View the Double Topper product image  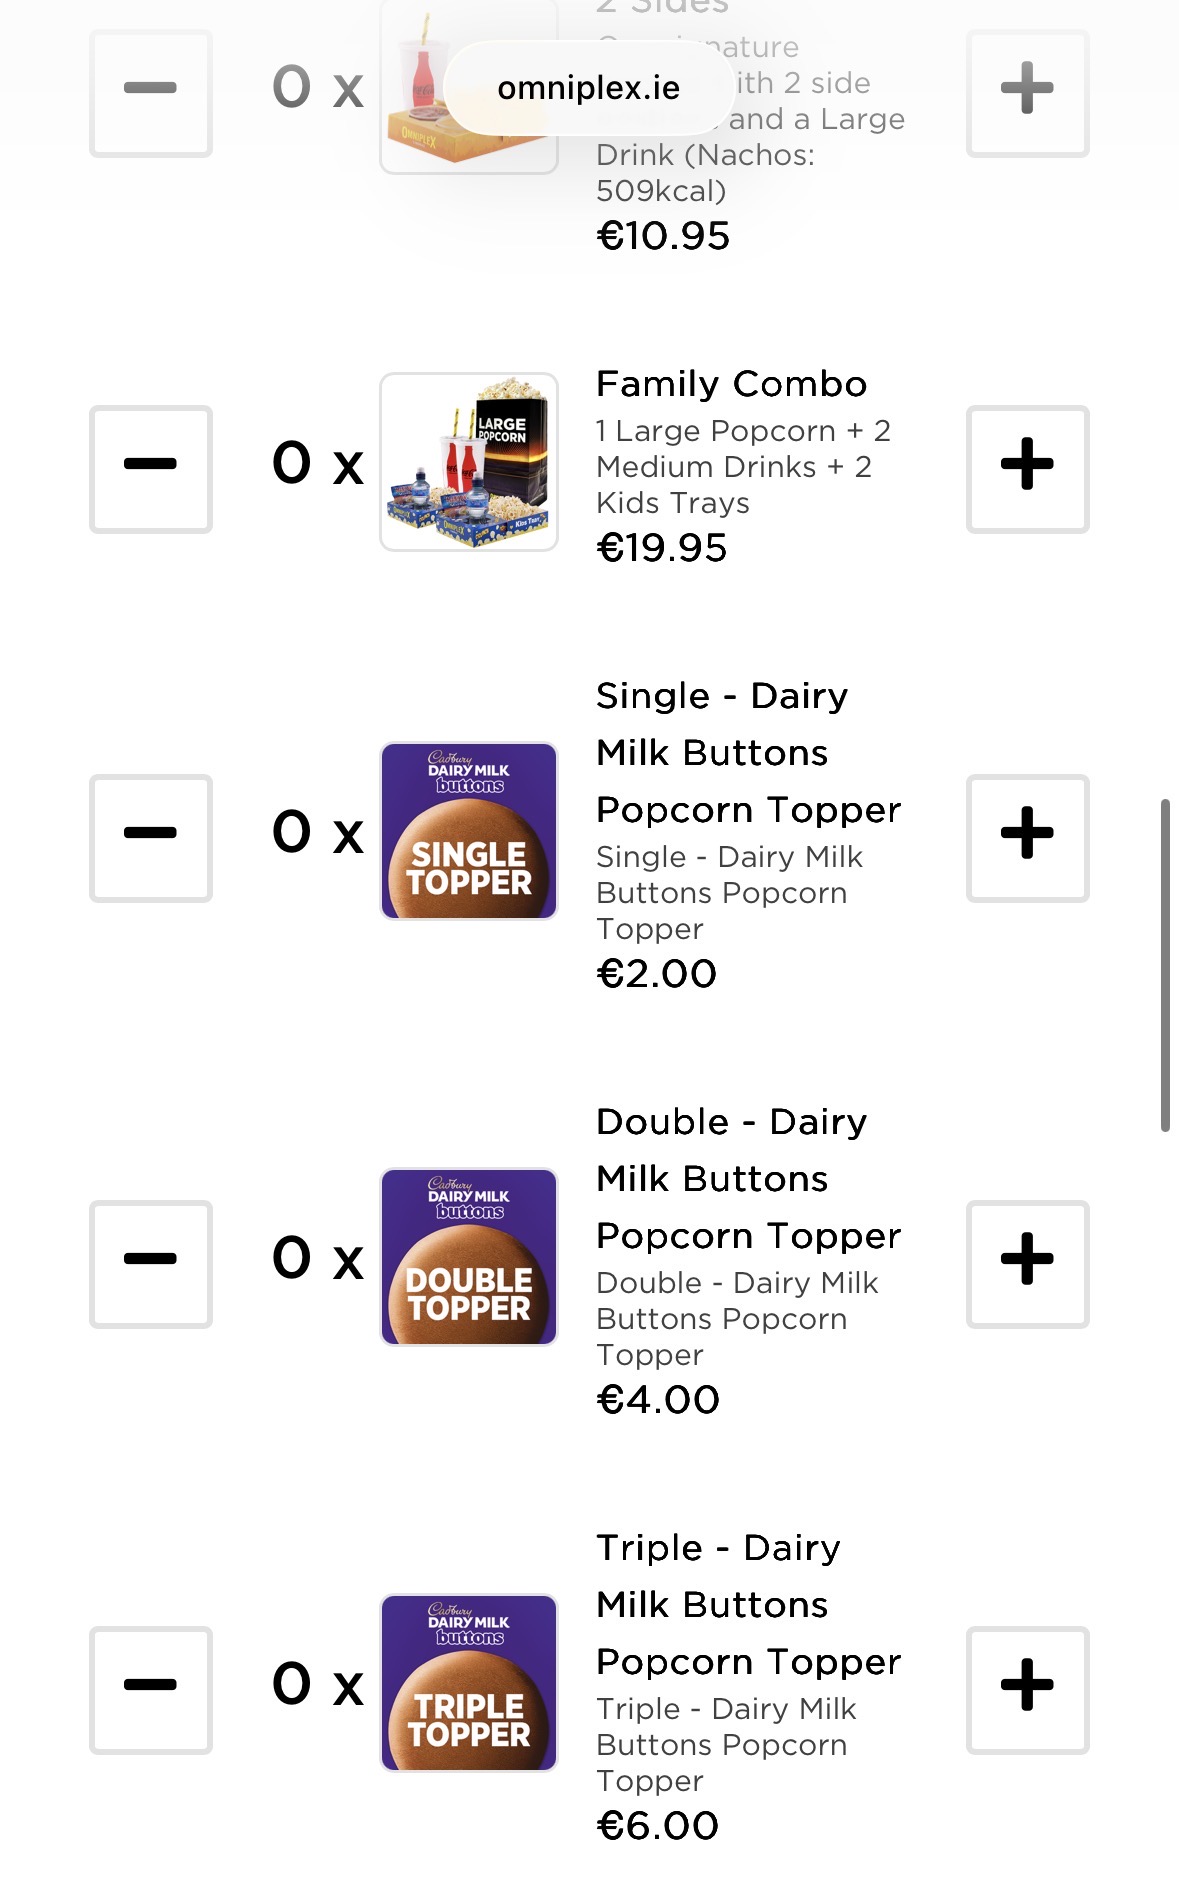[469, 1257]
